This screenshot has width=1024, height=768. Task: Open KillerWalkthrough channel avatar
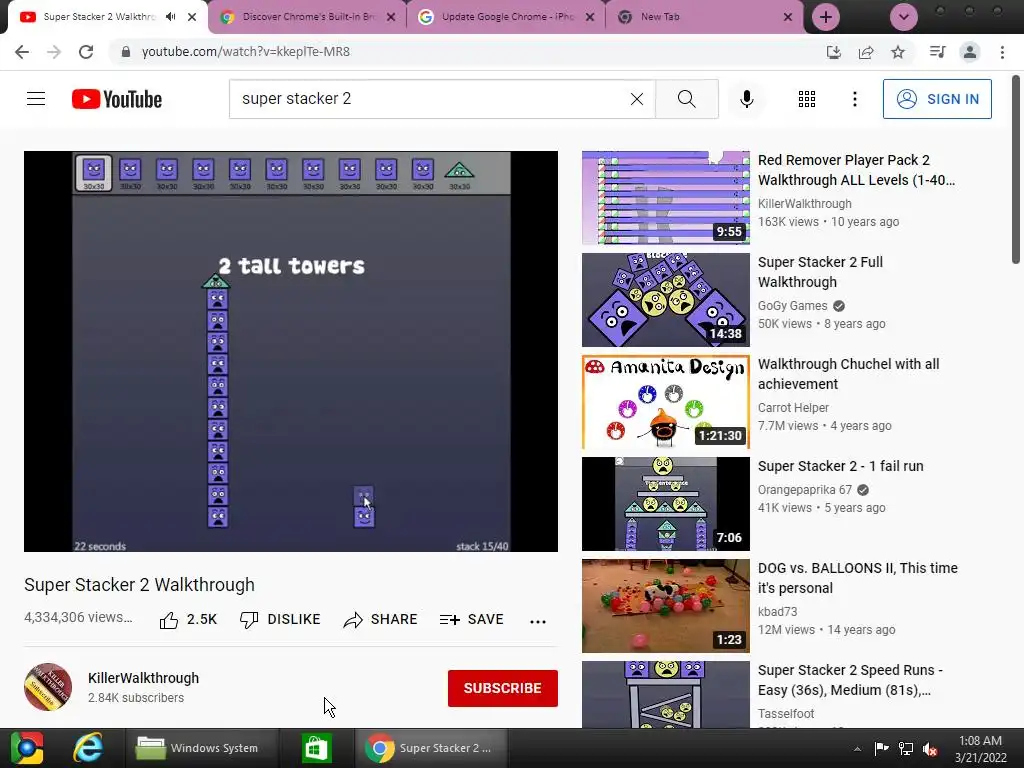point(48,687)
